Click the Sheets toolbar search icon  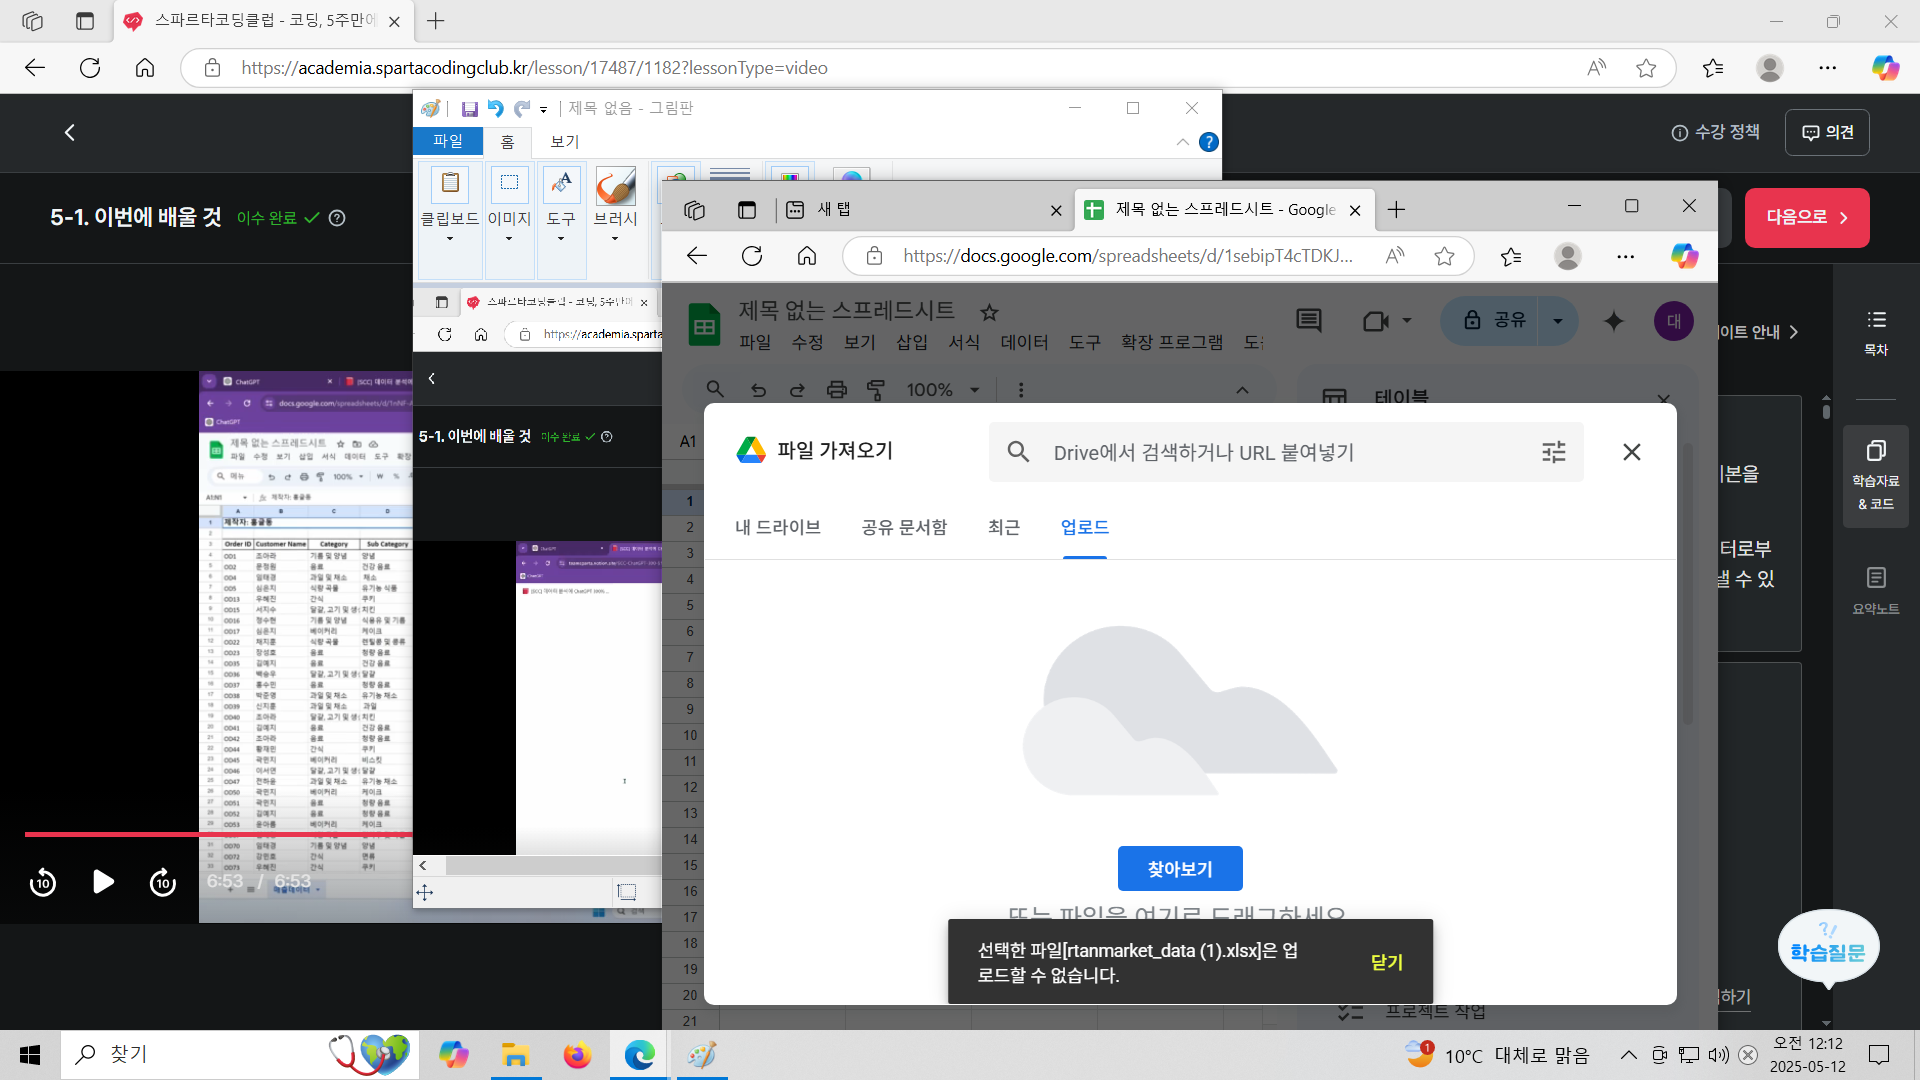(715, 389)
